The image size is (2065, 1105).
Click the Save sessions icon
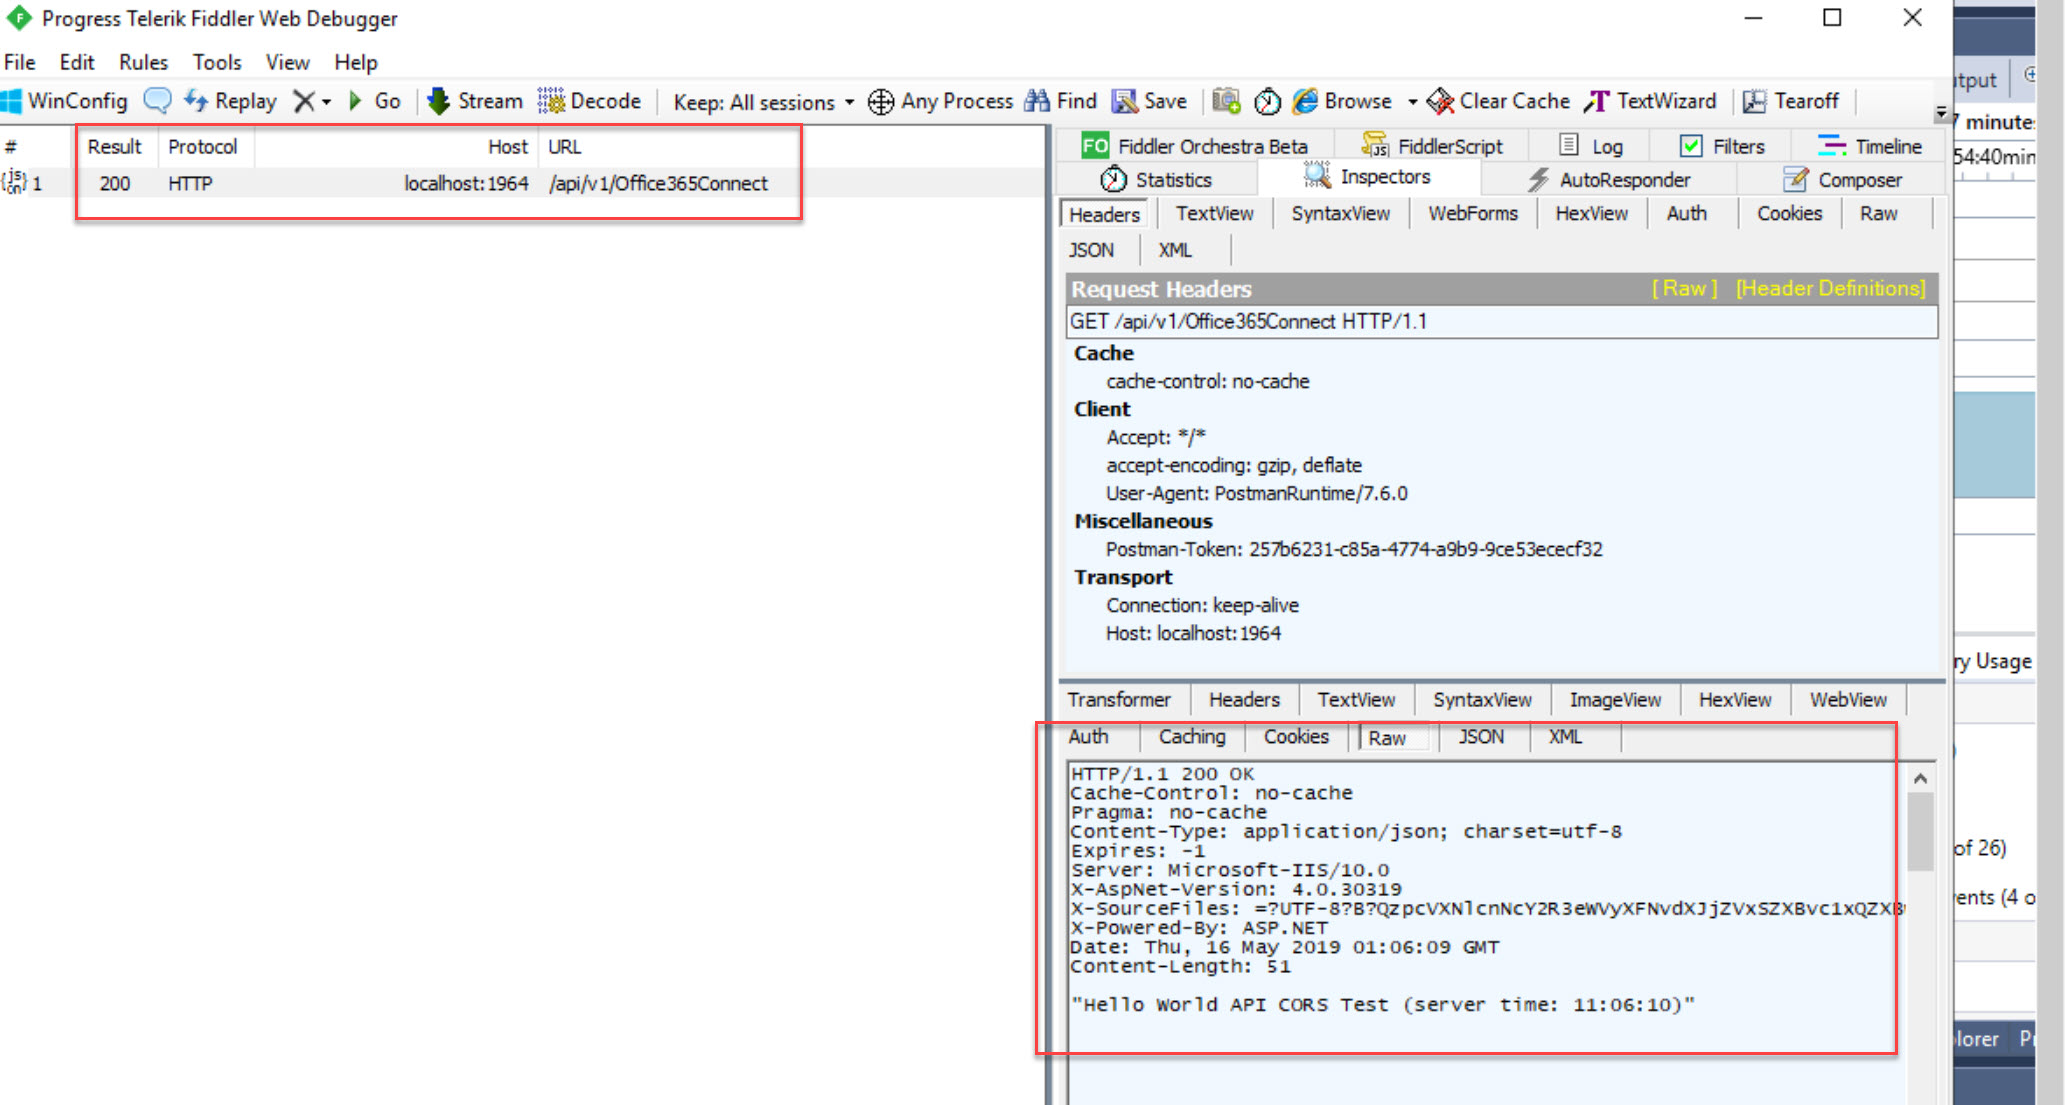(1125, 101)
